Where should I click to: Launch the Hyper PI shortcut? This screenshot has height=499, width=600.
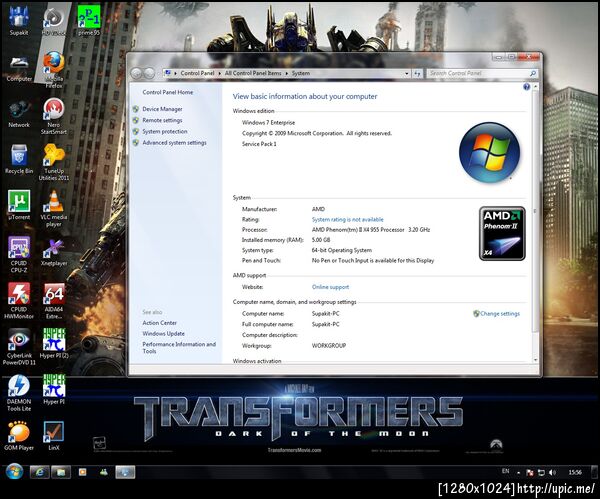tap(54, 390)
